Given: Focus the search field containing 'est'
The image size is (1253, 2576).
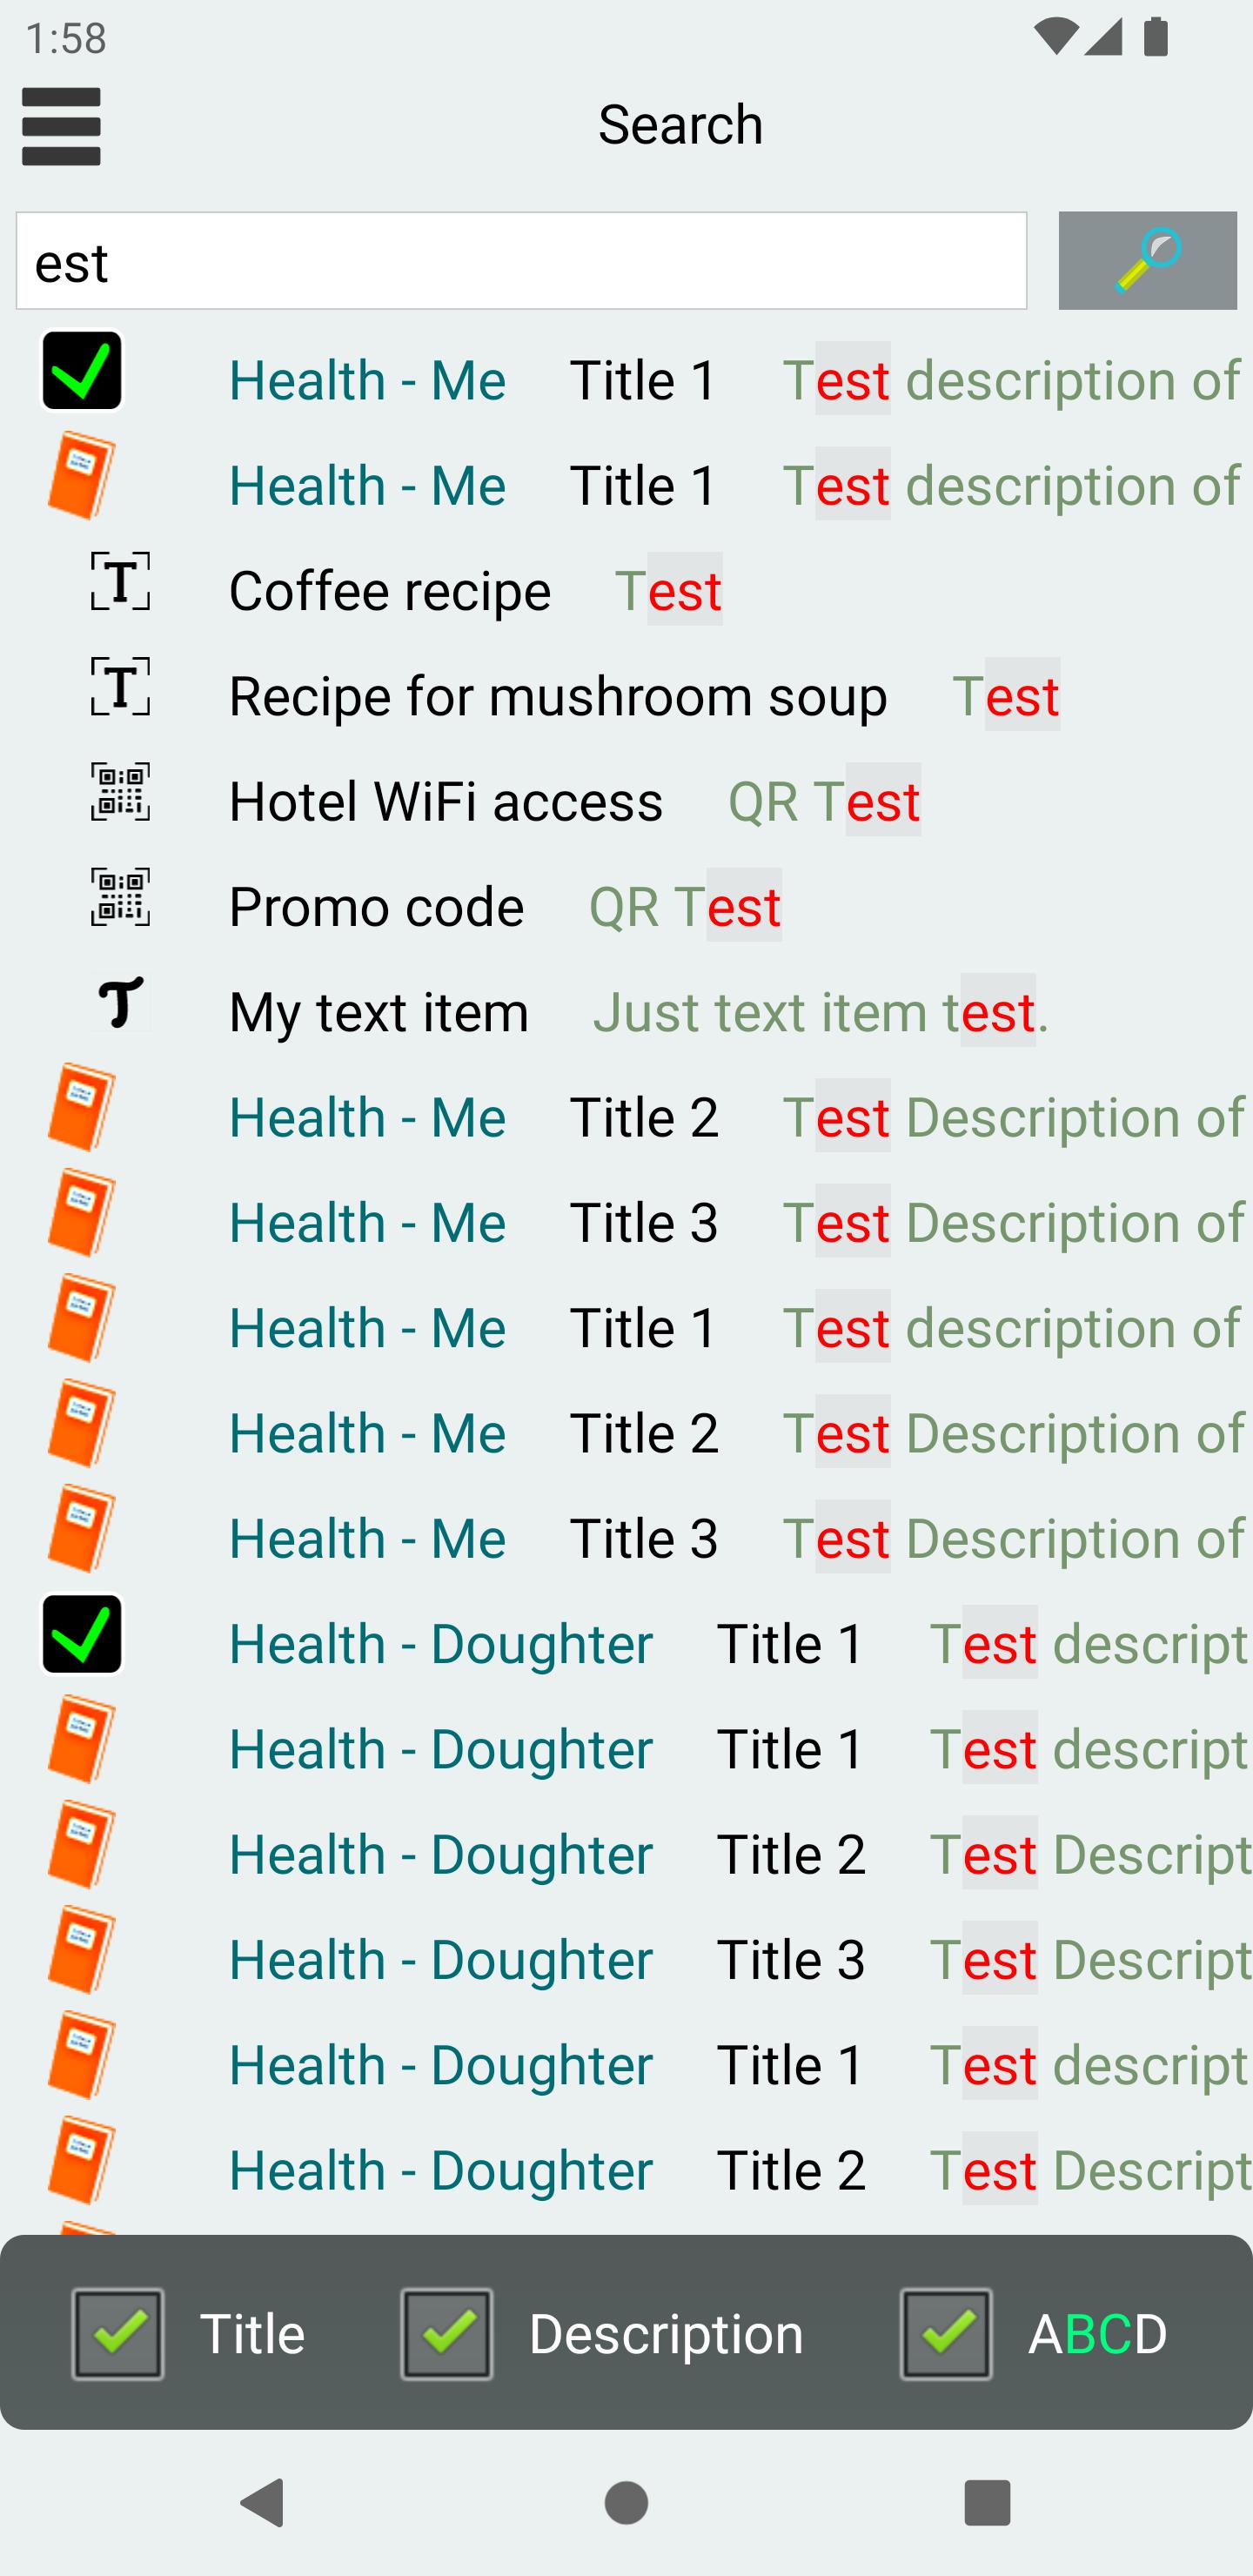Looking at the screenshot, I should (x=521, y=260).
